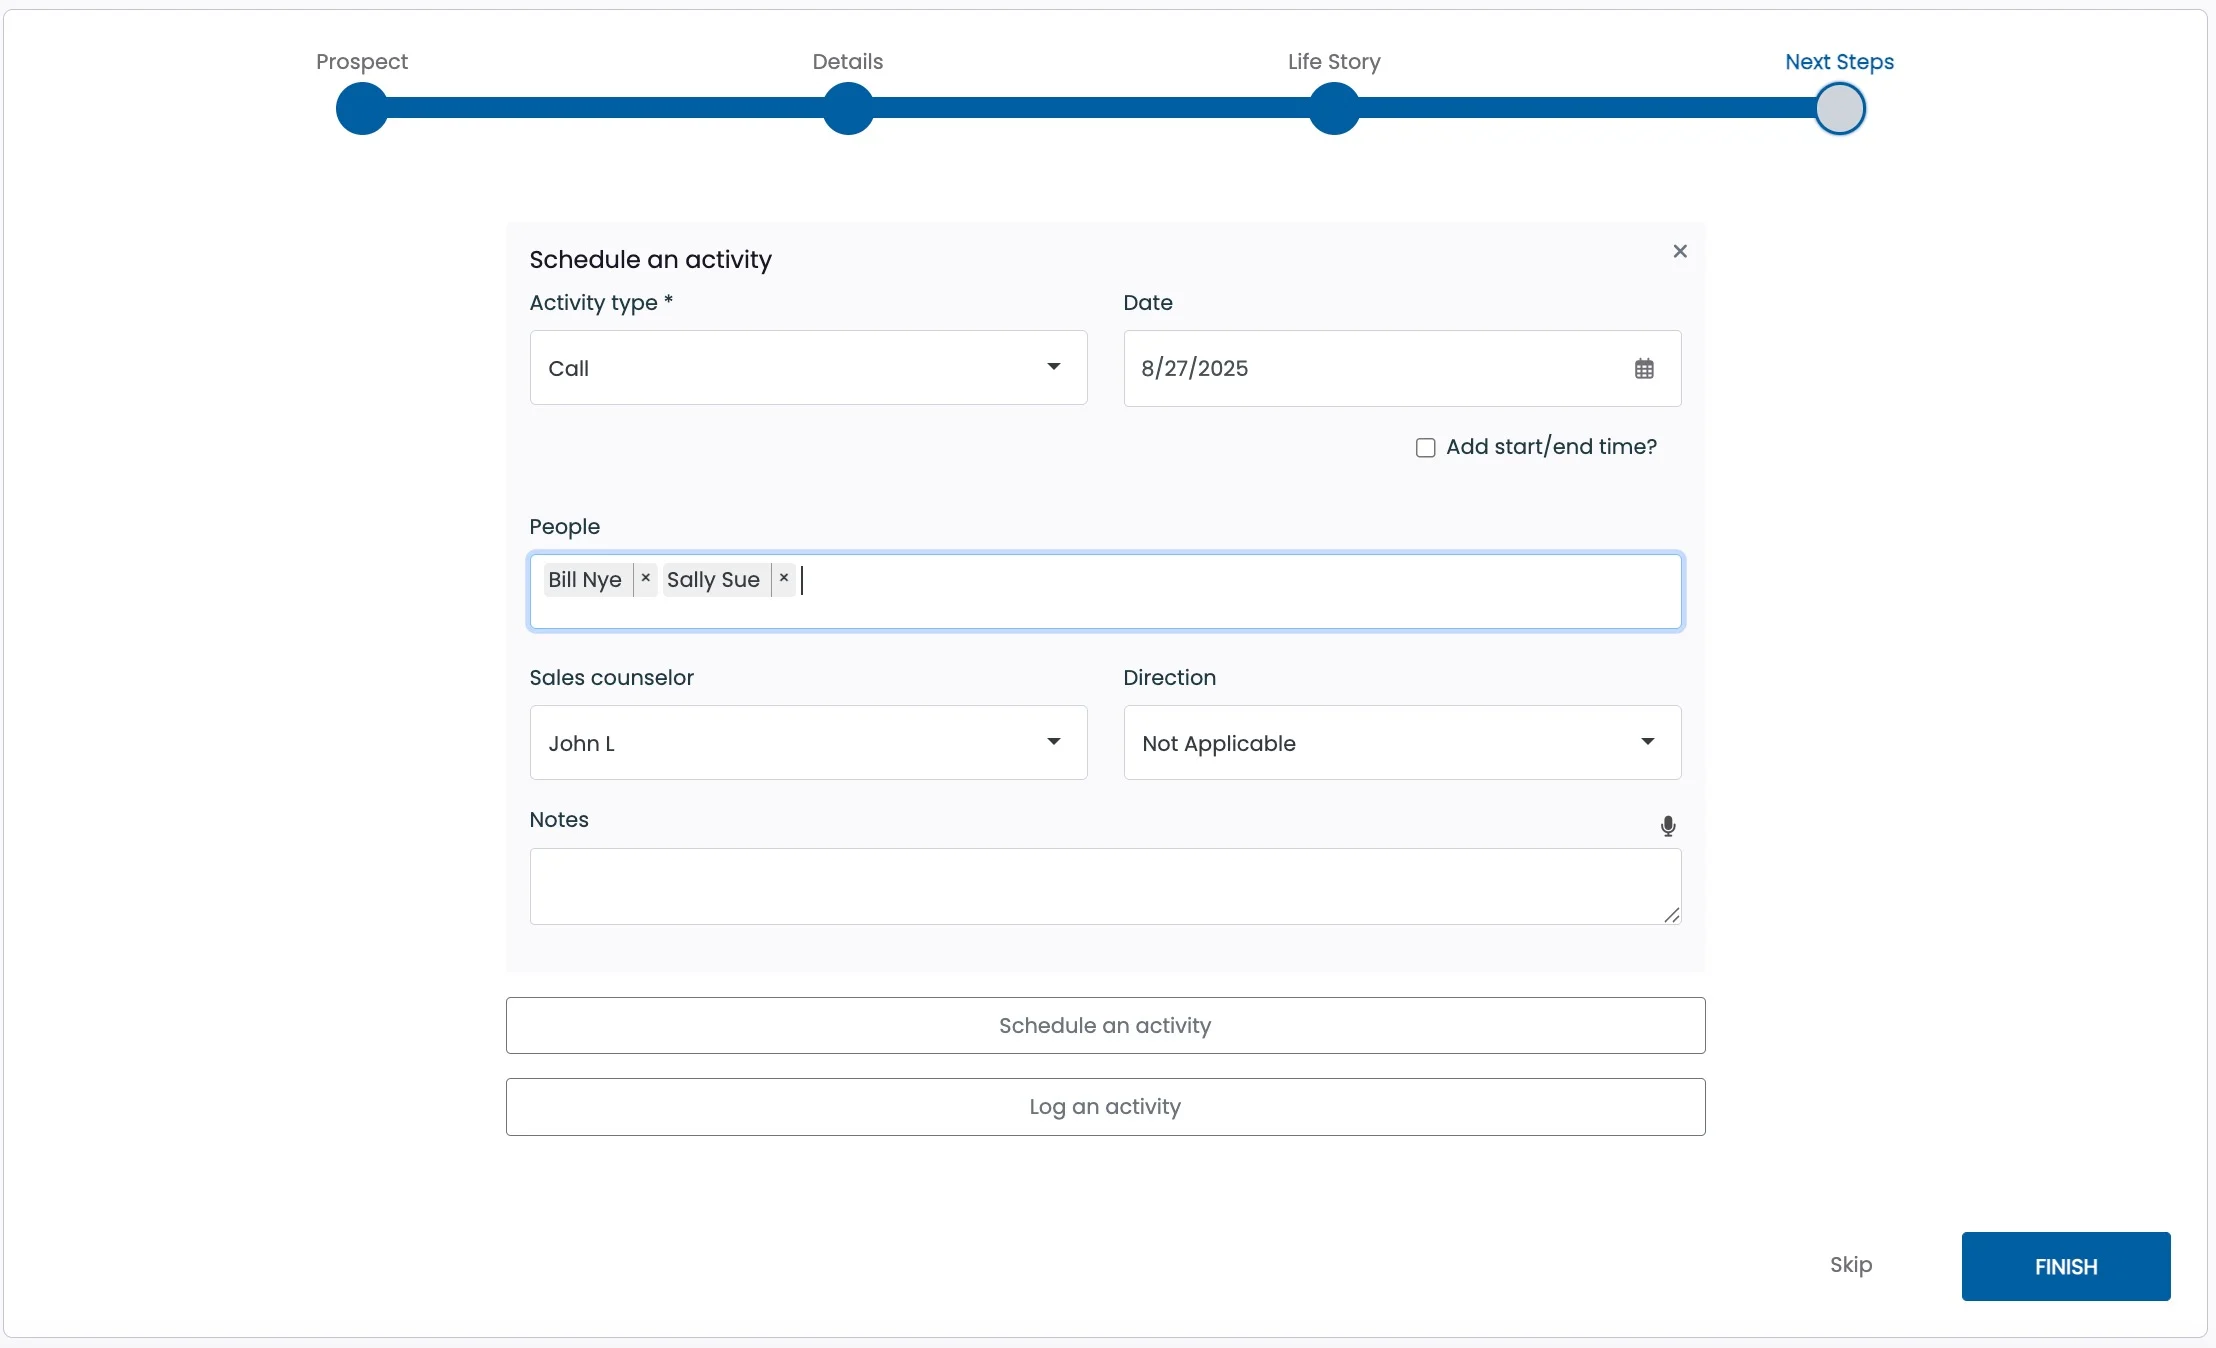Navigate to the Life Story step
This screenshot has height=1348, width=2216.
(x=1334, y=109)
